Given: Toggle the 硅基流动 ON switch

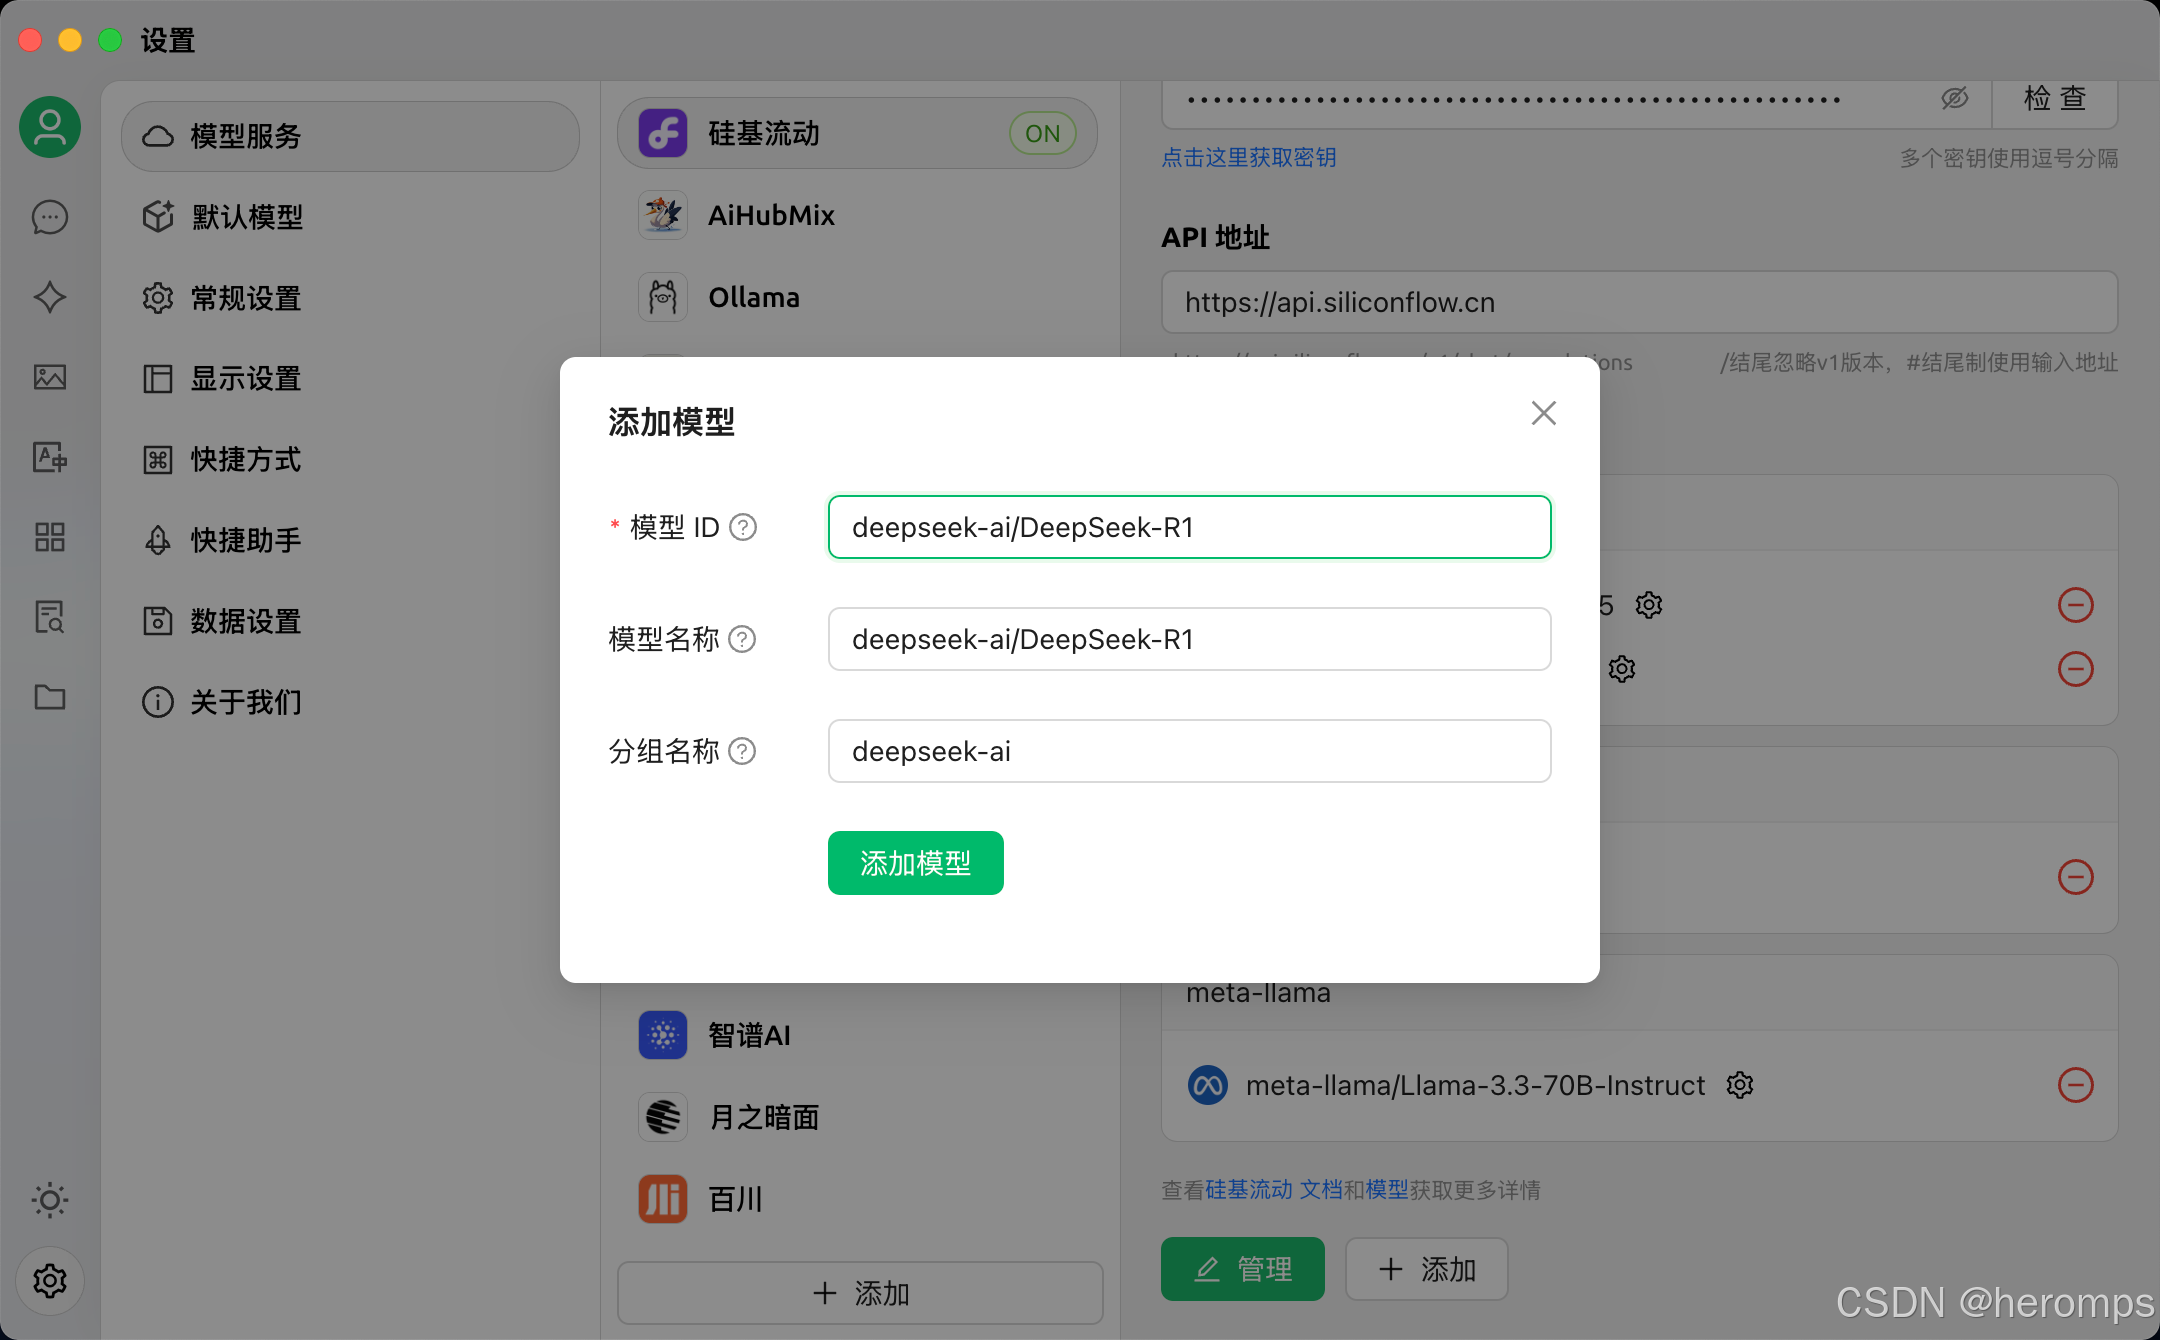Looking at the screenshot, I should (1042, 133).
